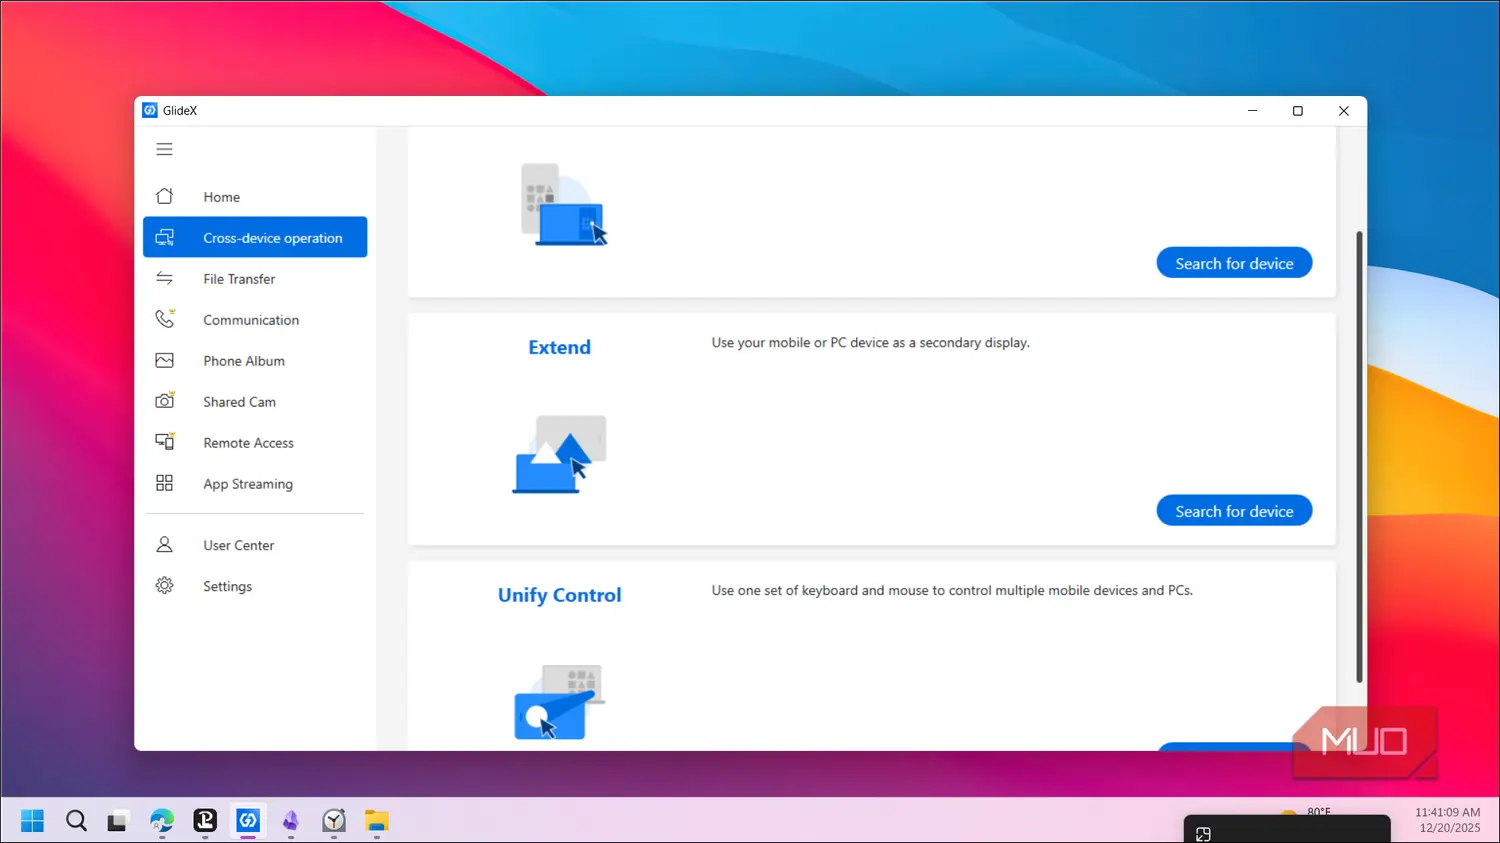Click the Extend display illustration
Screen dimensions: 1500x843
coord(559,454)
